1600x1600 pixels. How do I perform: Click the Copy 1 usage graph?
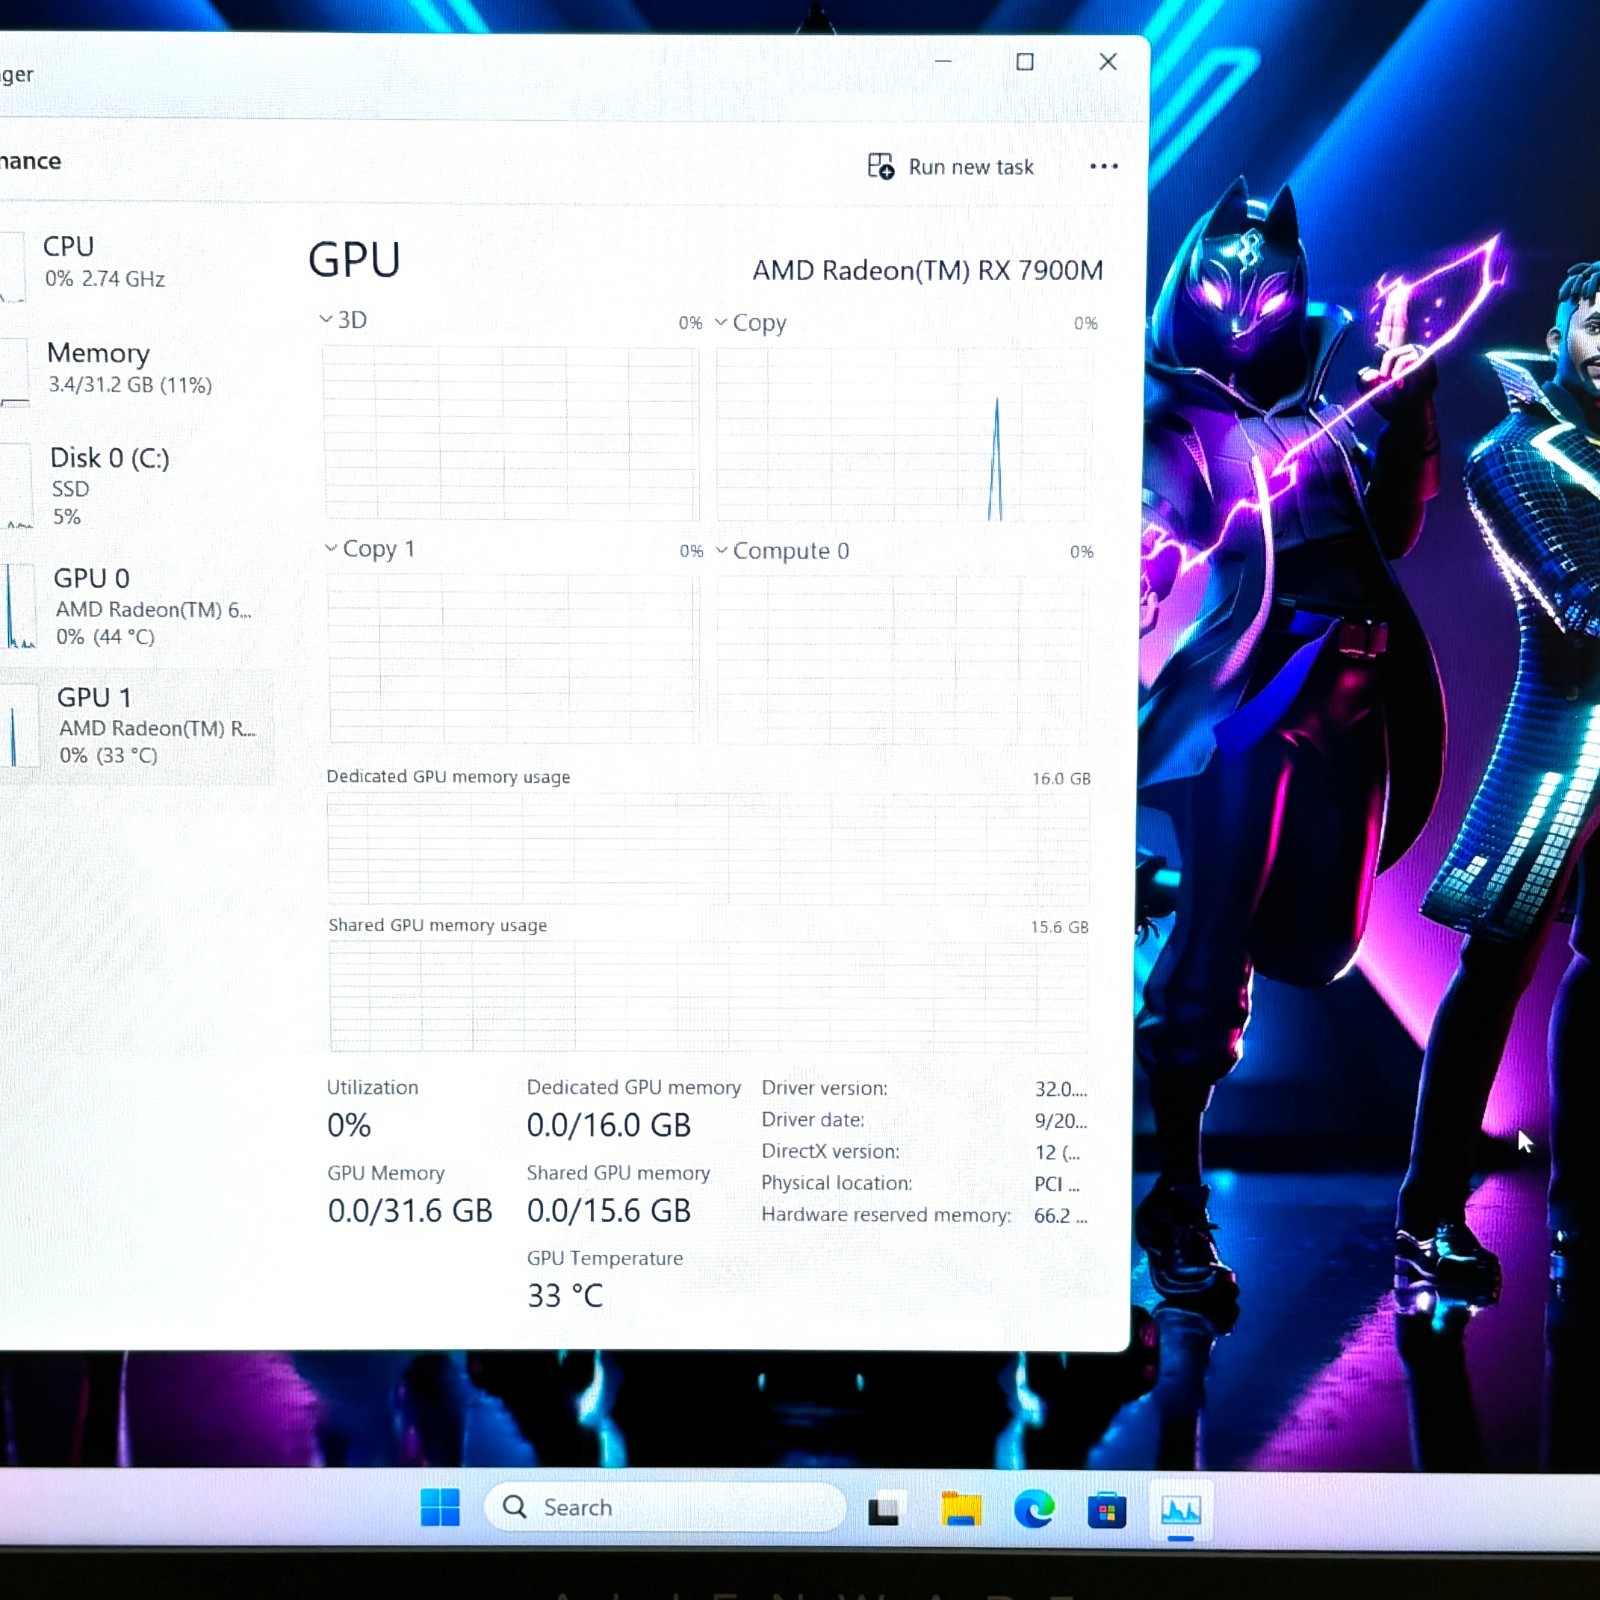click(x=514, y=658)
